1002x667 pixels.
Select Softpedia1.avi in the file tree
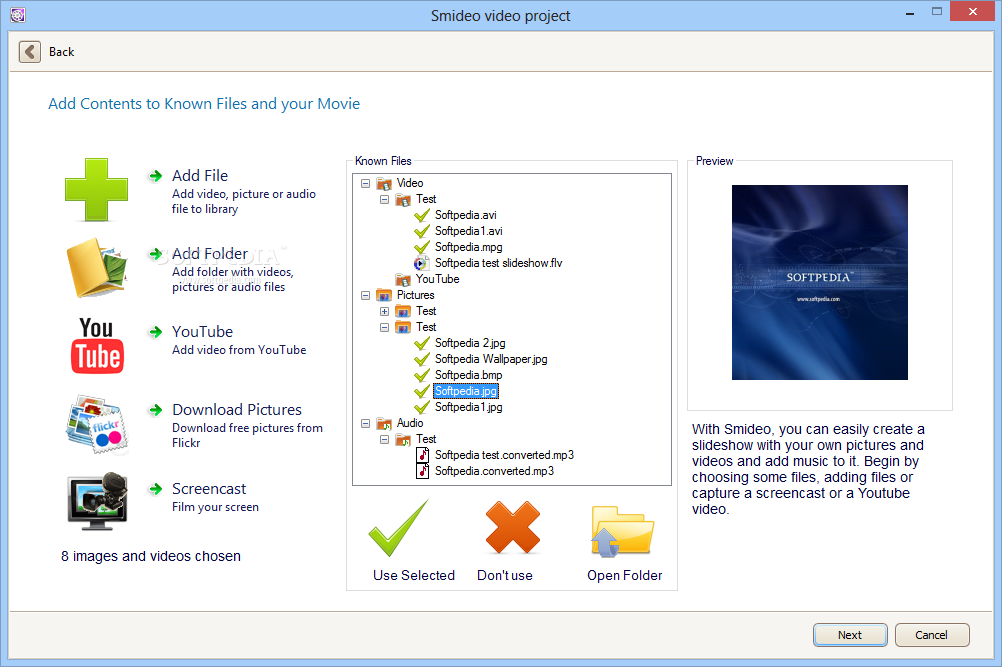(x=468, y=231)
